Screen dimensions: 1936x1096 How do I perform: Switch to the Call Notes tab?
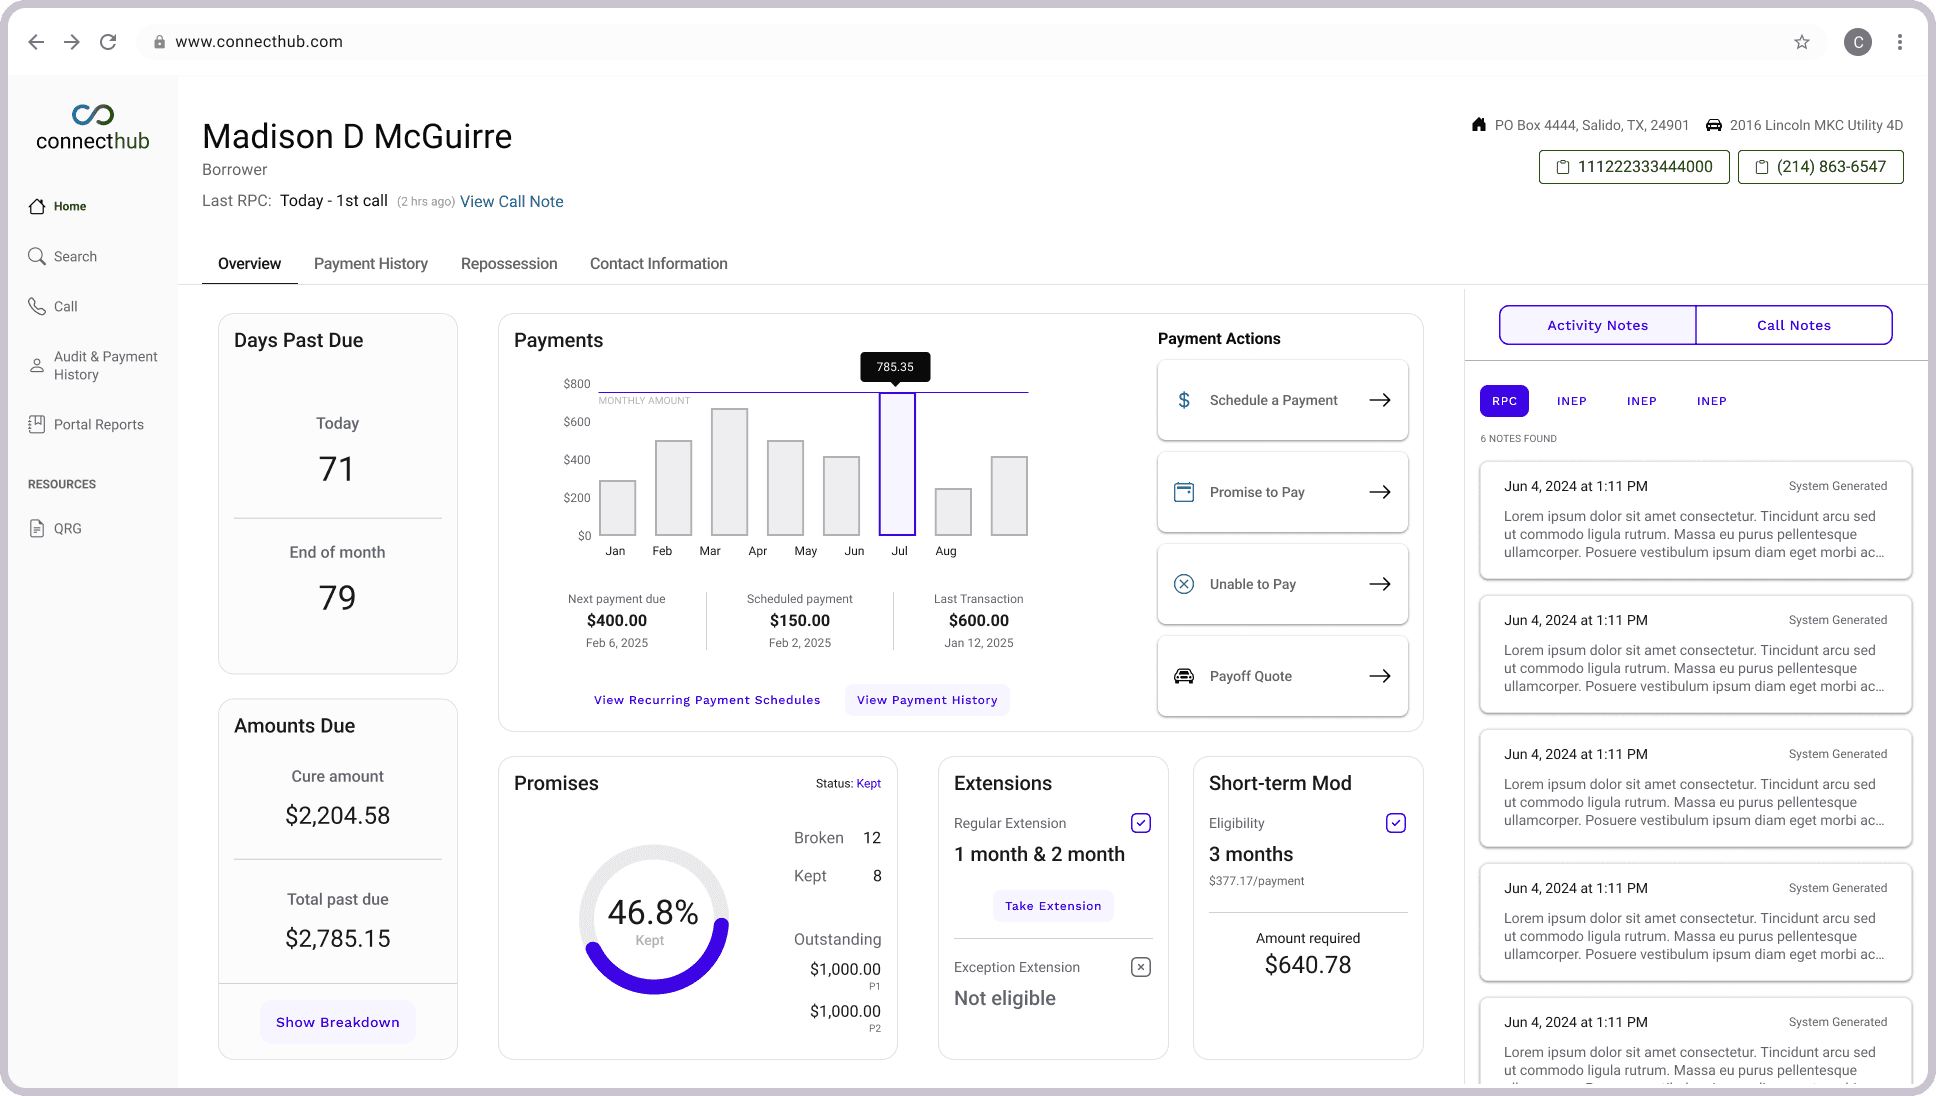pos(1793,325)
